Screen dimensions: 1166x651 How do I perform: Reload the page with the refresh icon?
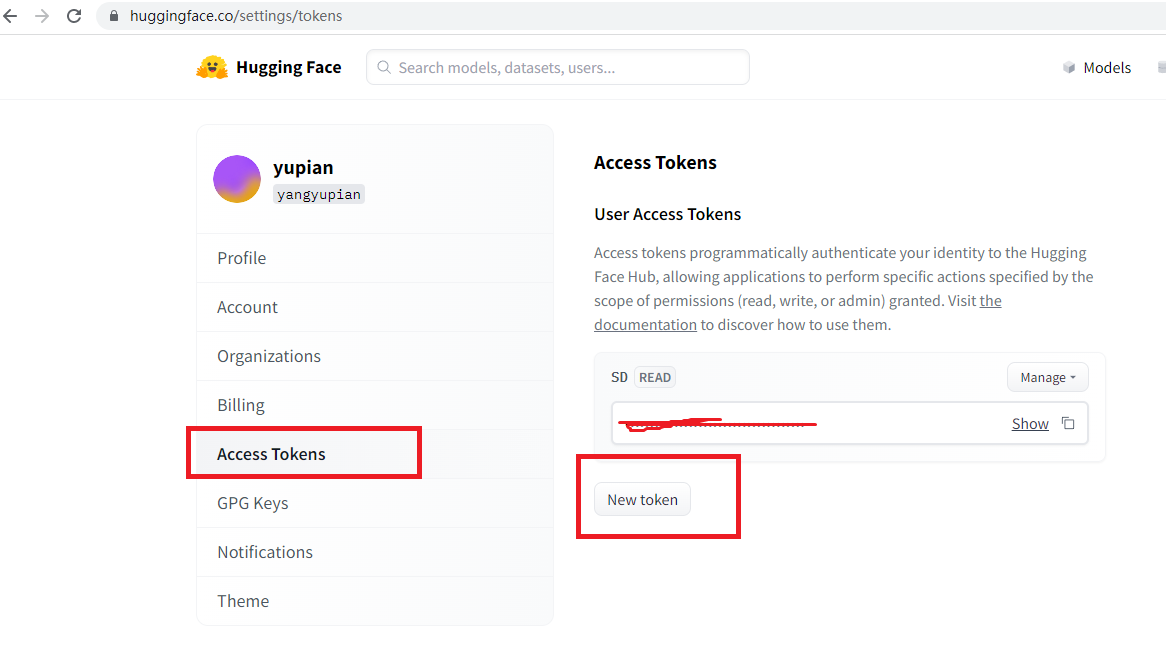click(x=74, y=16)
